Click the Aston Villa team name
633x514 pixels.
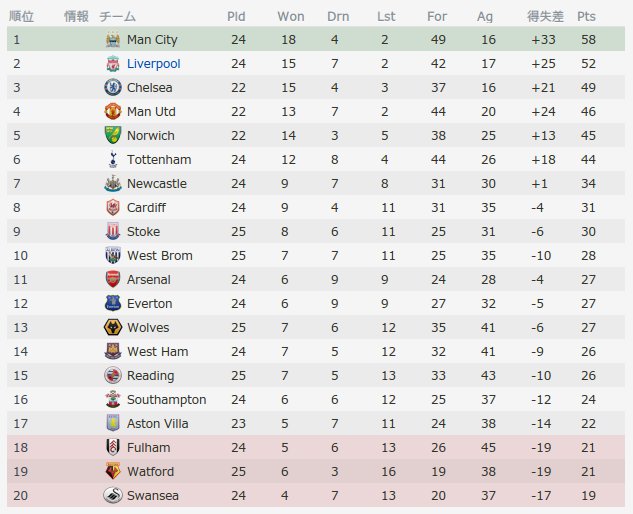click(x=157, y=424)
